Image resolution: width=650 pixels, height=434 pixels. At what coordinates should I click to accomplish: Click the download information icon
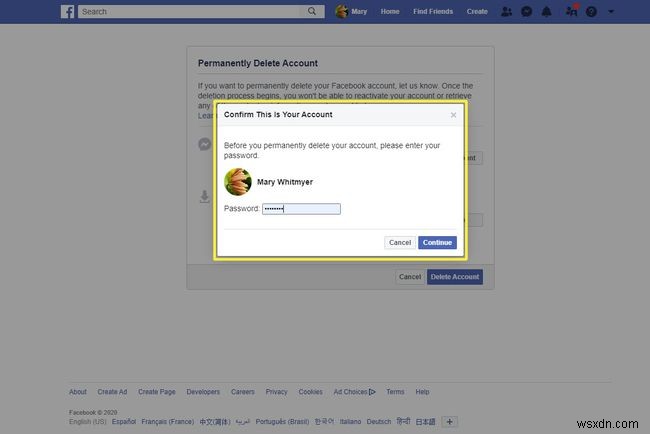[205, 196]
